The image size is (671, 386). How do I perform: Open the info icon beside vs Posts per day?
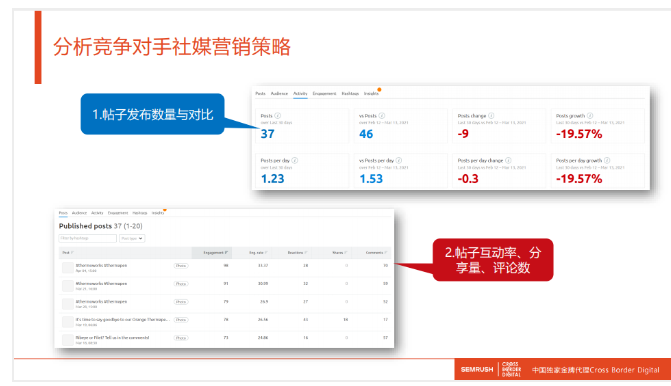click(399, 160)
